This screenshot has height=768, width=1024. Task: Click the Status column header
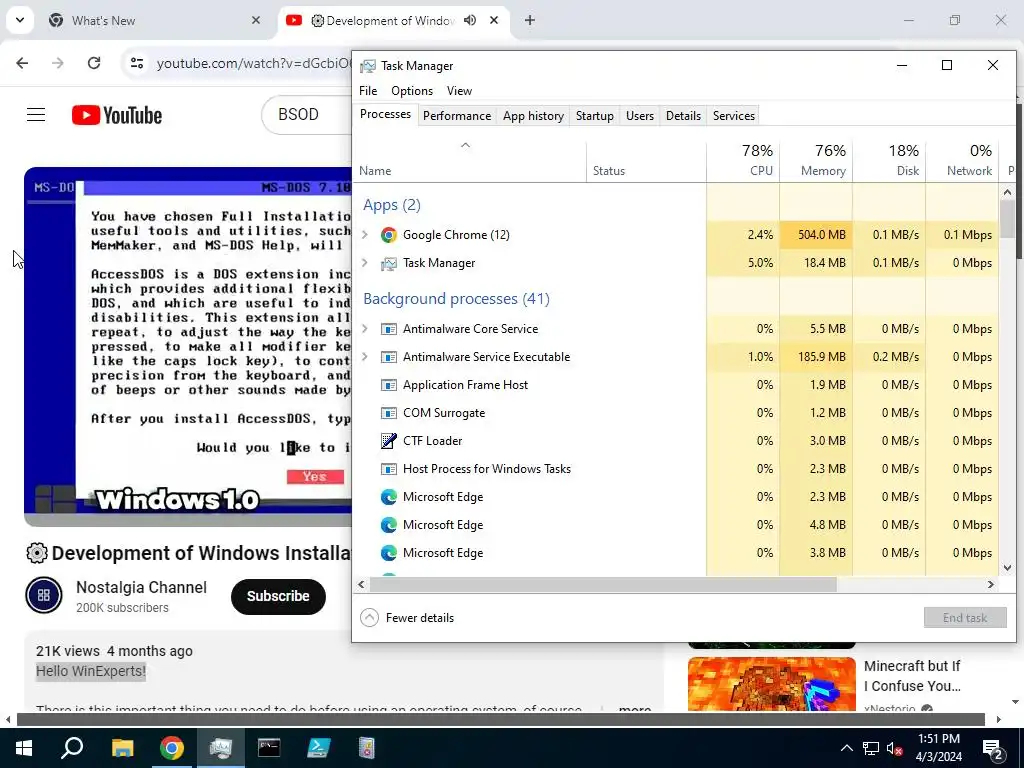click(647, 161)
